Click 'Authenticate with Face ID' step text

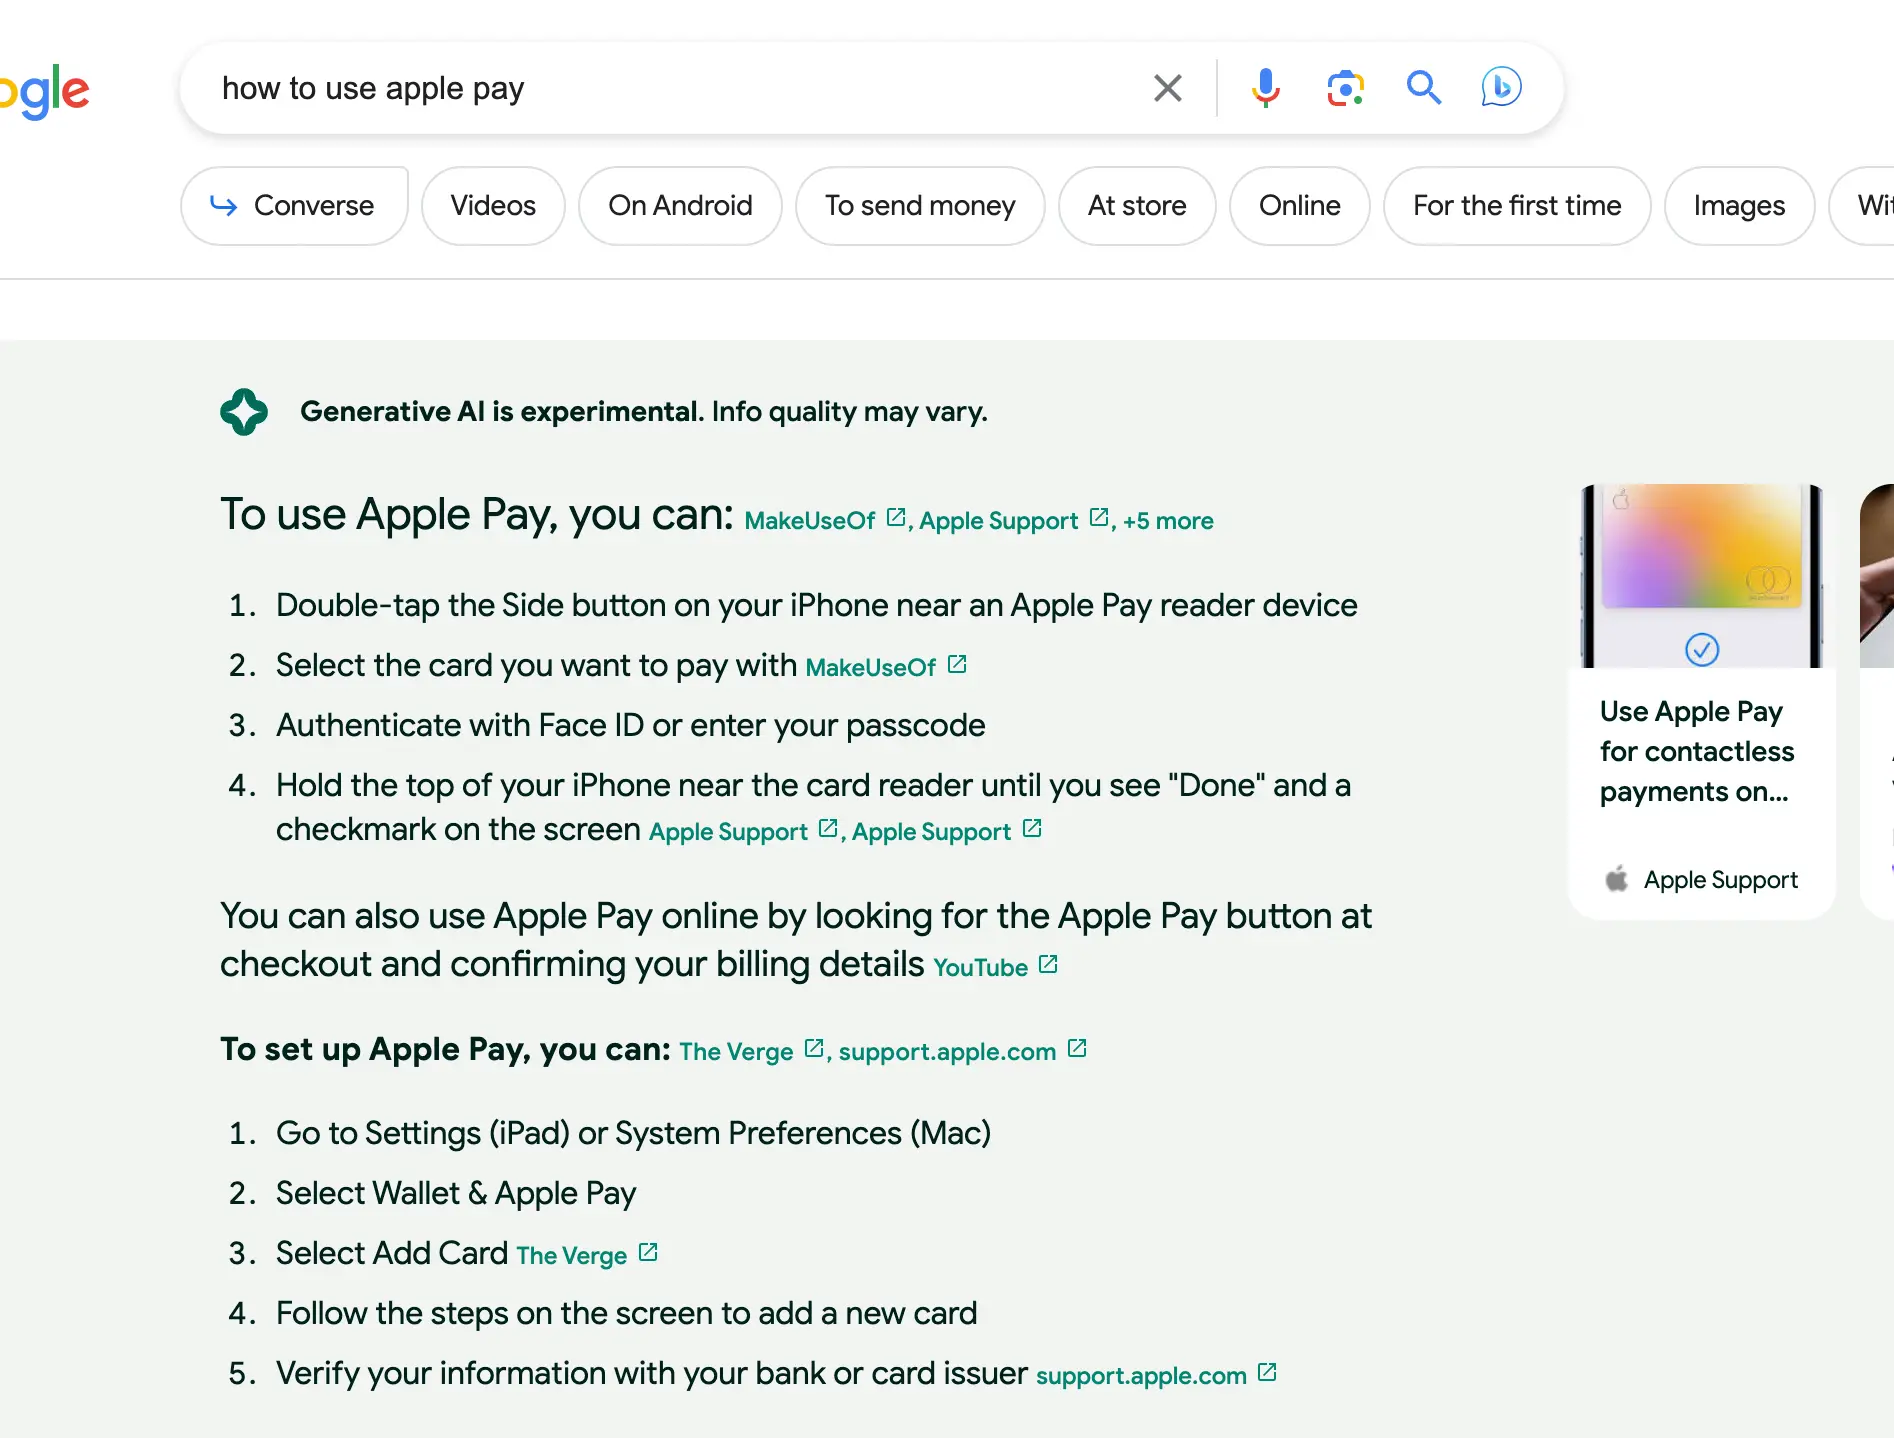pos(630,726)
